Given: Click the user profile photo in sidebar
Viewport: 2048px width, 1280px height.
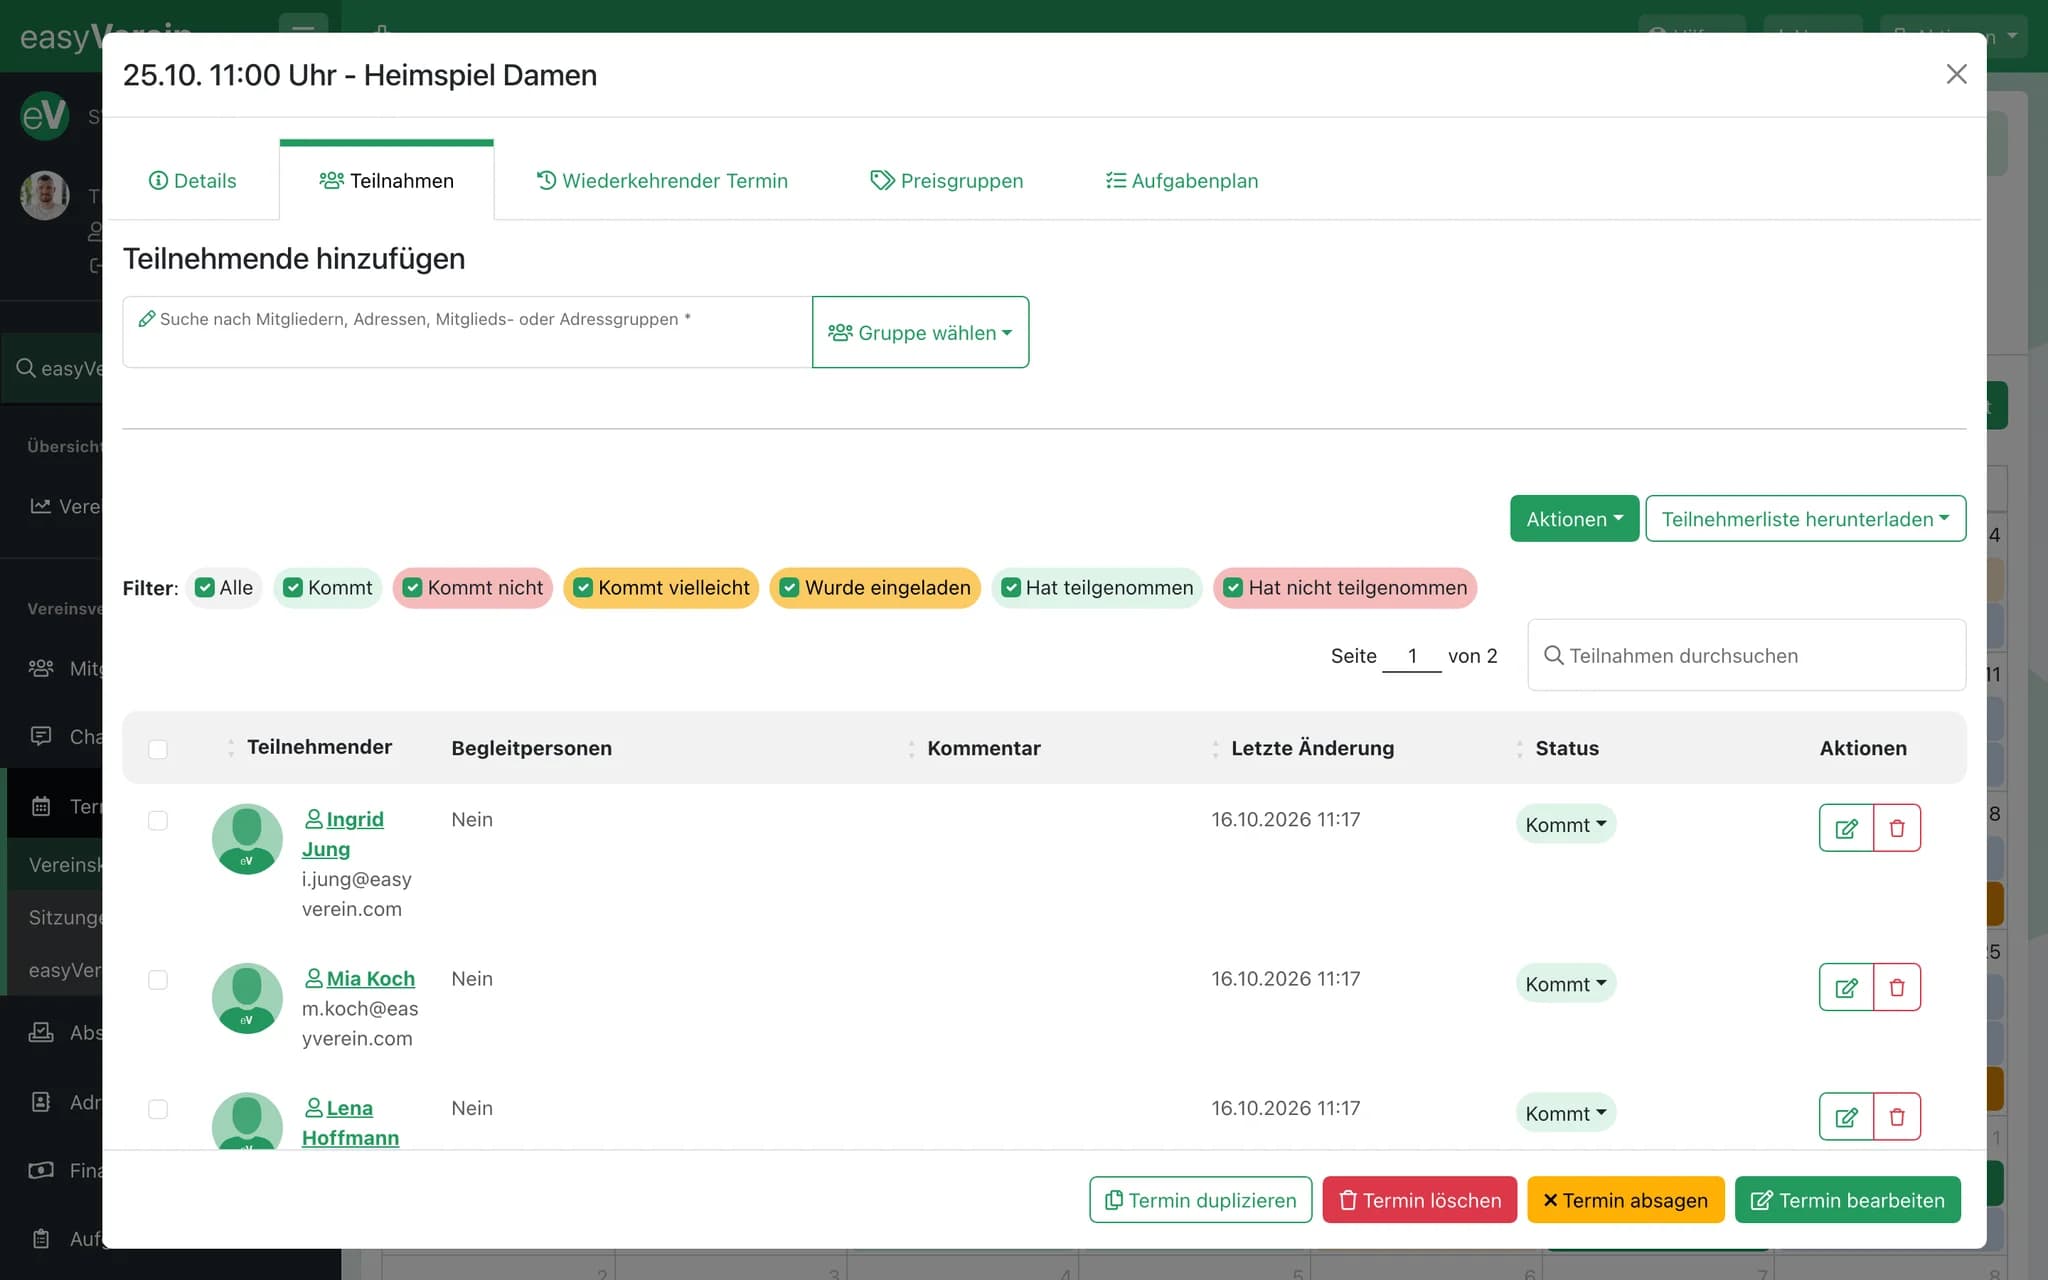Looking at the screenshot, I should click(x=45, y=195).
